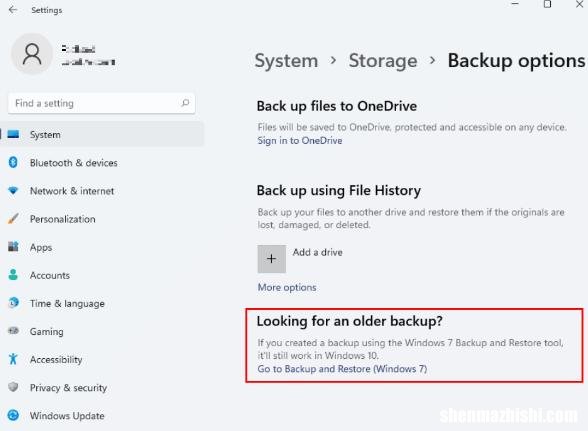The width and height of the screenshot is (588, 431).
Task: Click the Gaming controller icon
Action: coord(13,331)
